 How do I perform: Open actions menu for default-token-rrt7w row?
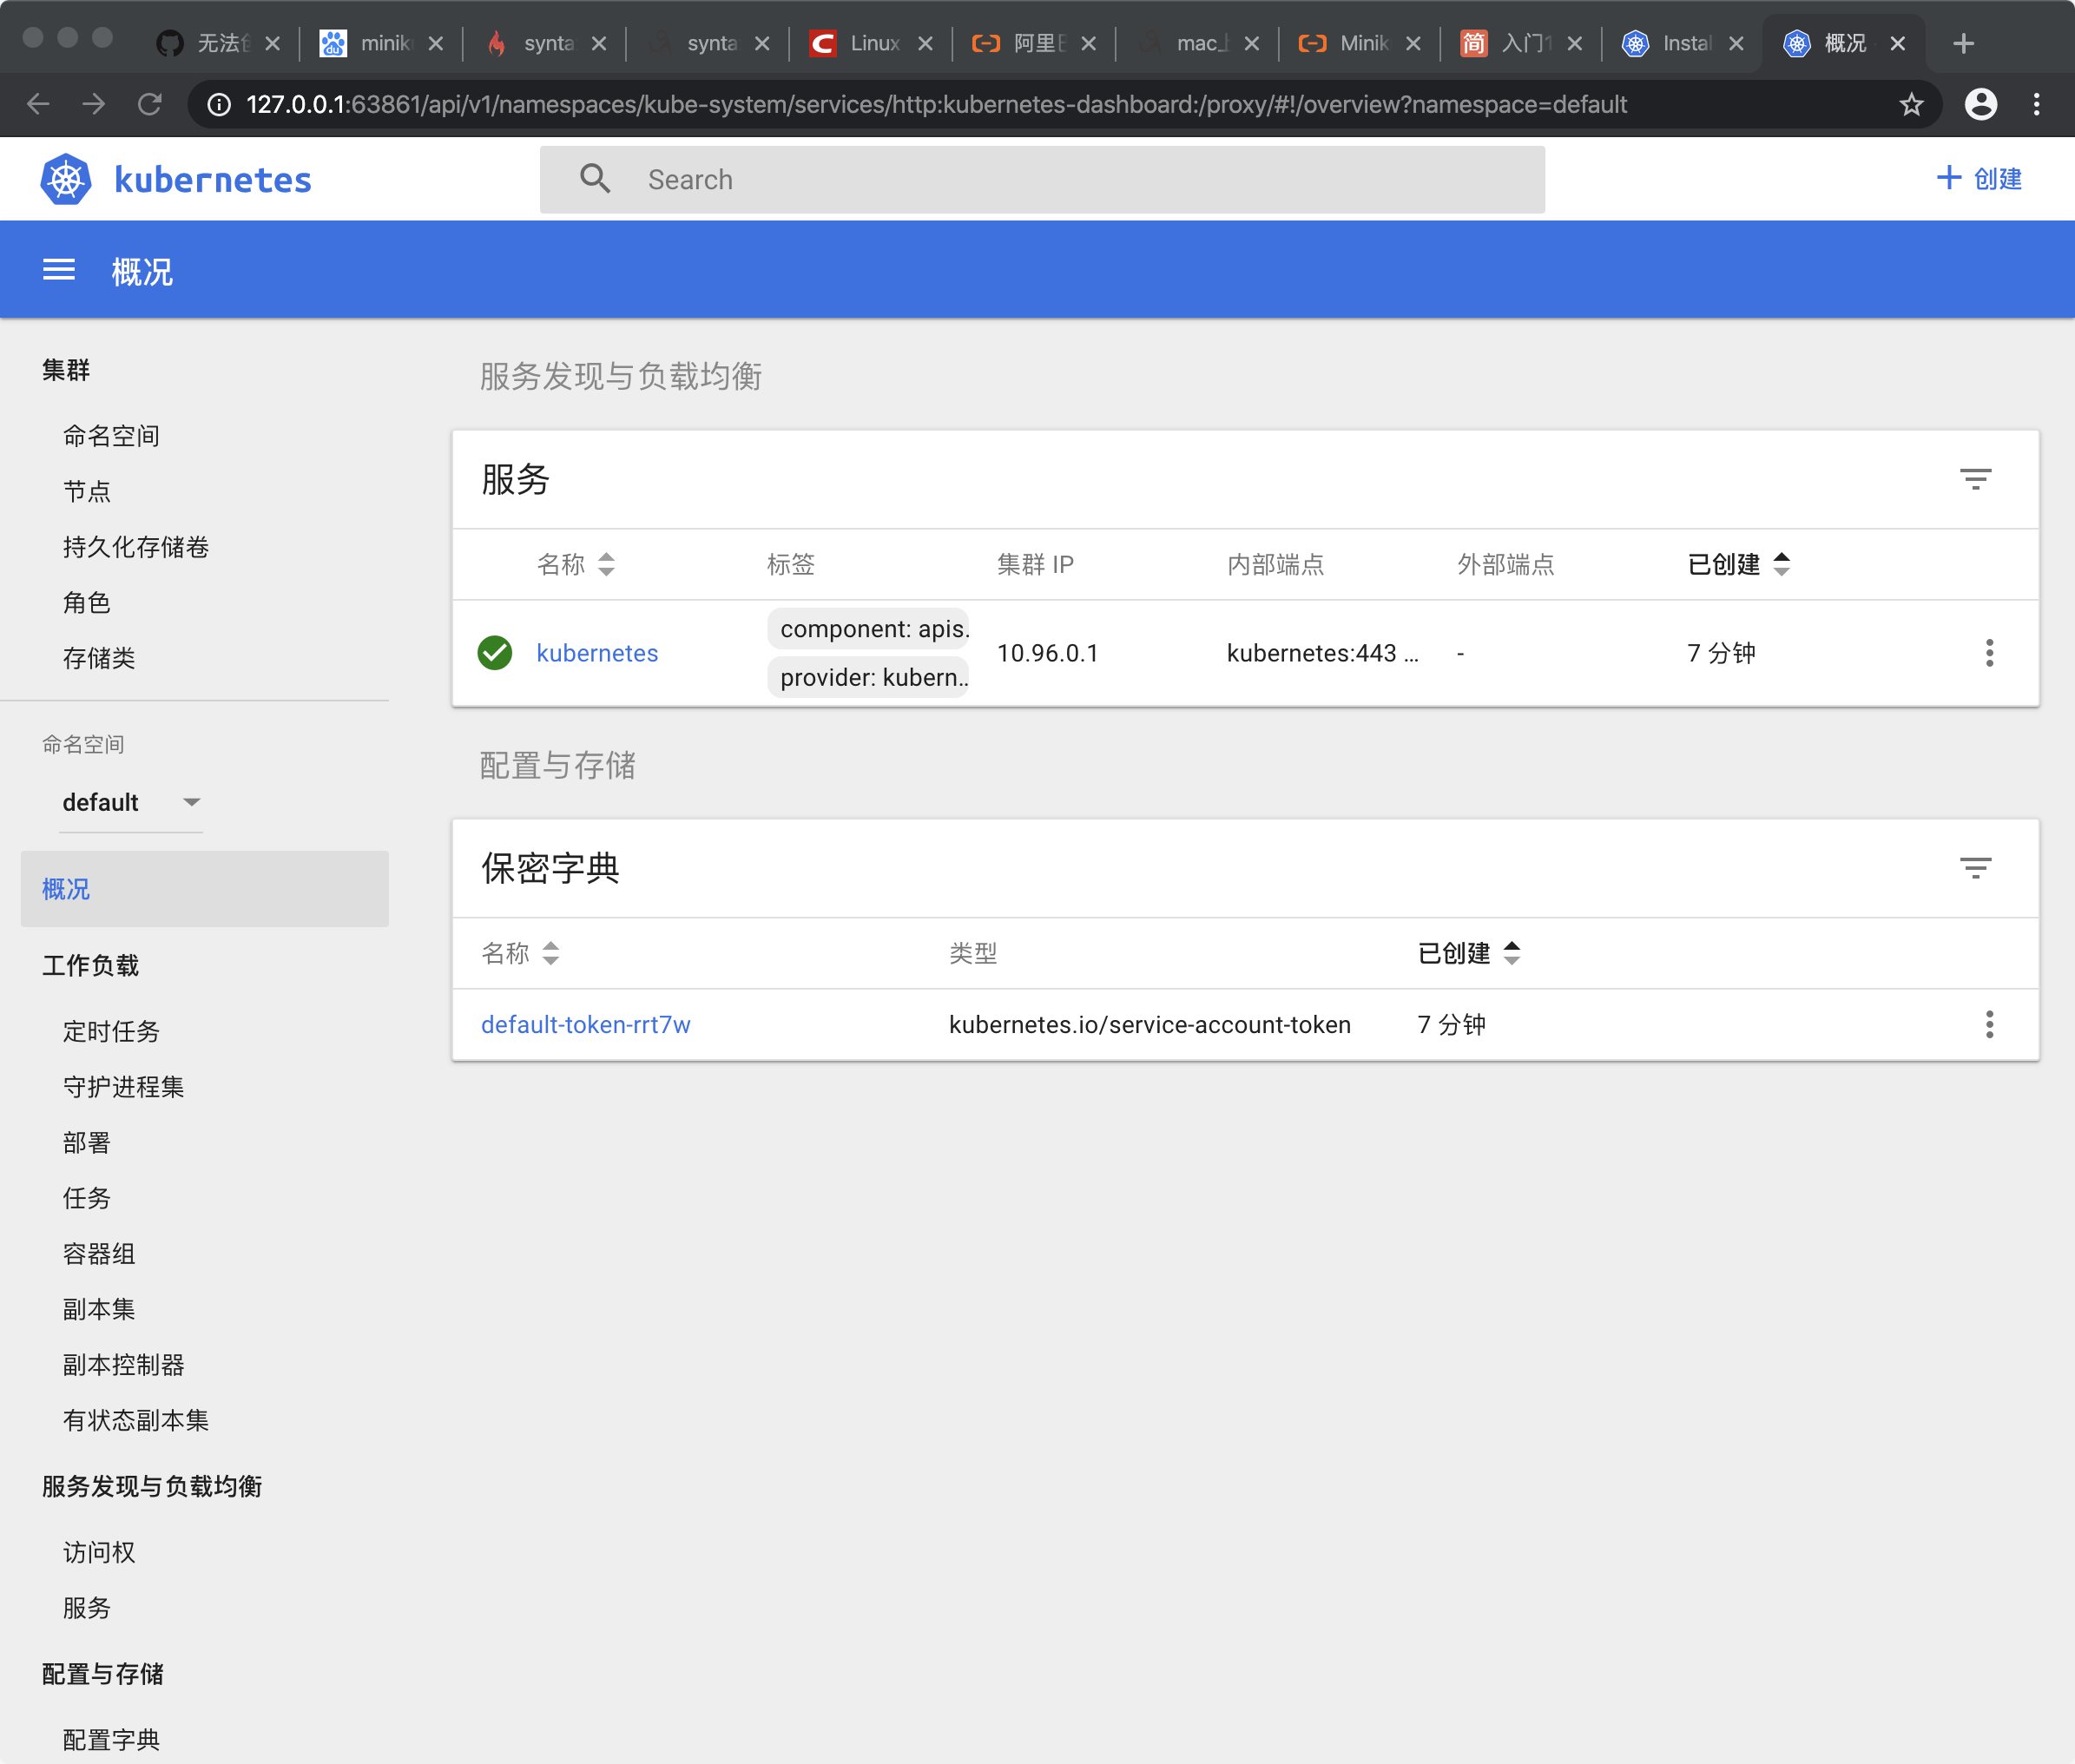pyautogui.click(x=1989, y=1024)
